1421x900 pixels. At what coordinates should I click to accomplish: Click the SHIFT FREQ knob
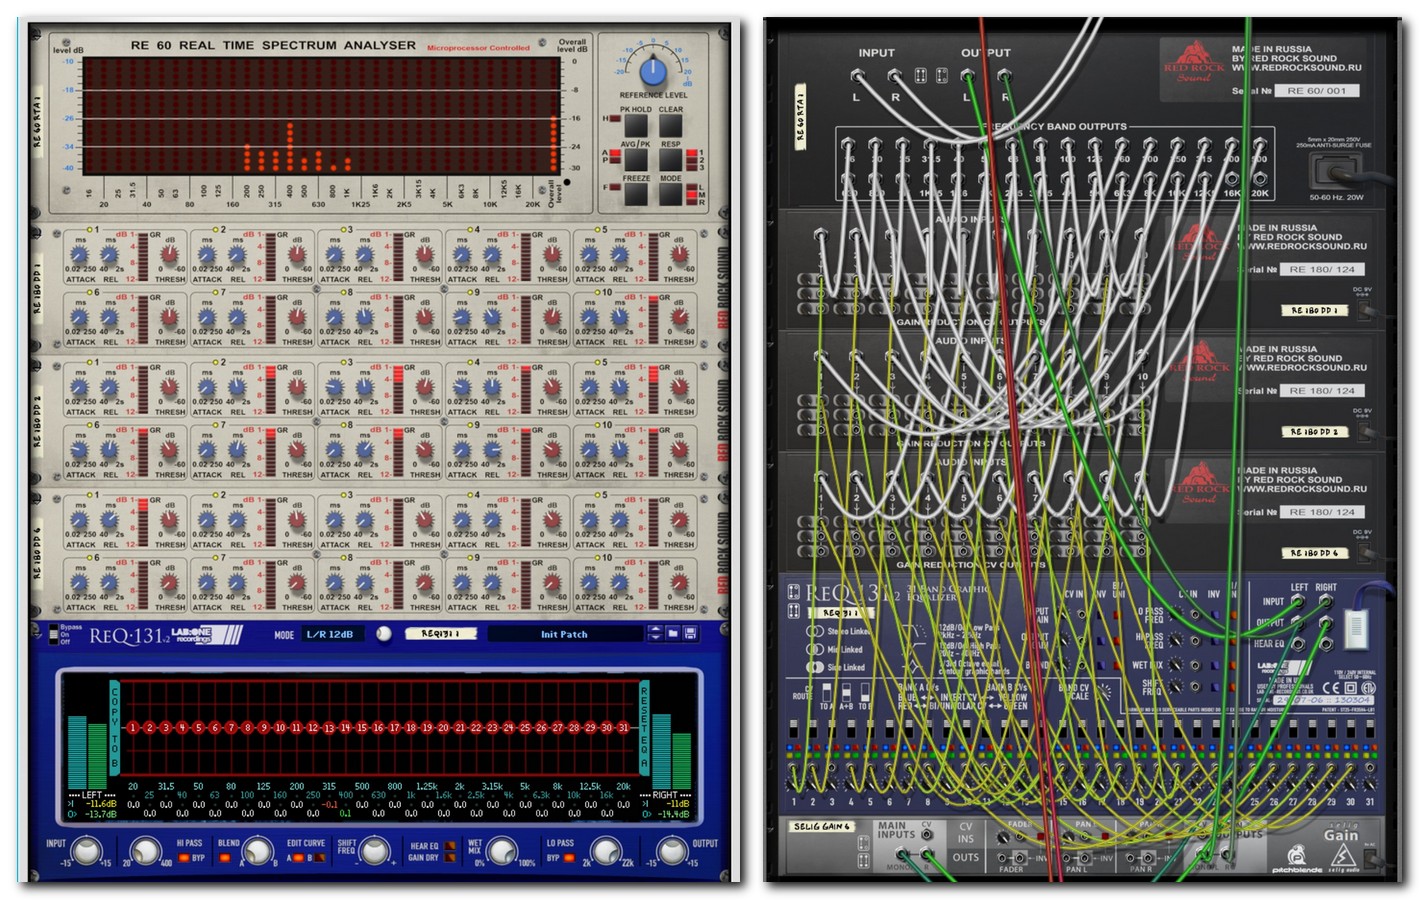point(375,851)
